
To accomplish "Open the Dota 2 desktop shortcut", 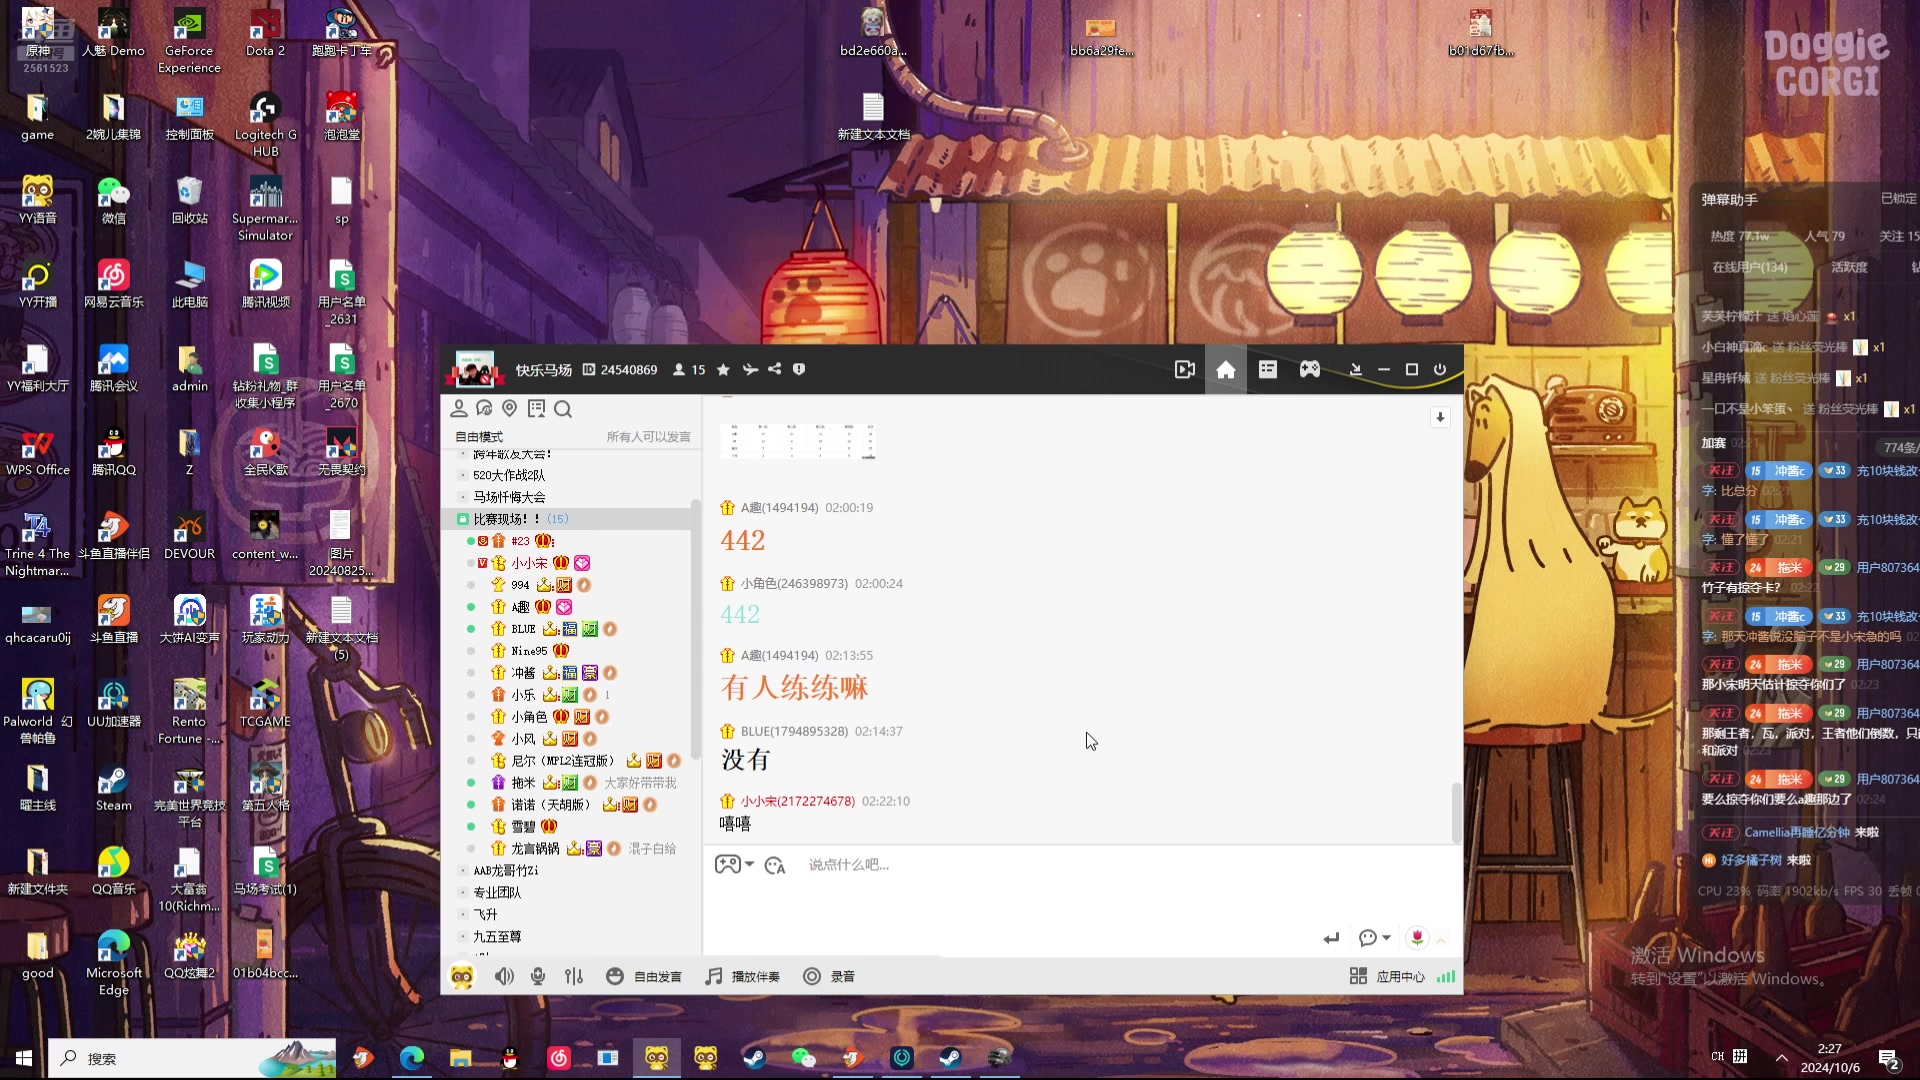I will click(x=265, y=33).
